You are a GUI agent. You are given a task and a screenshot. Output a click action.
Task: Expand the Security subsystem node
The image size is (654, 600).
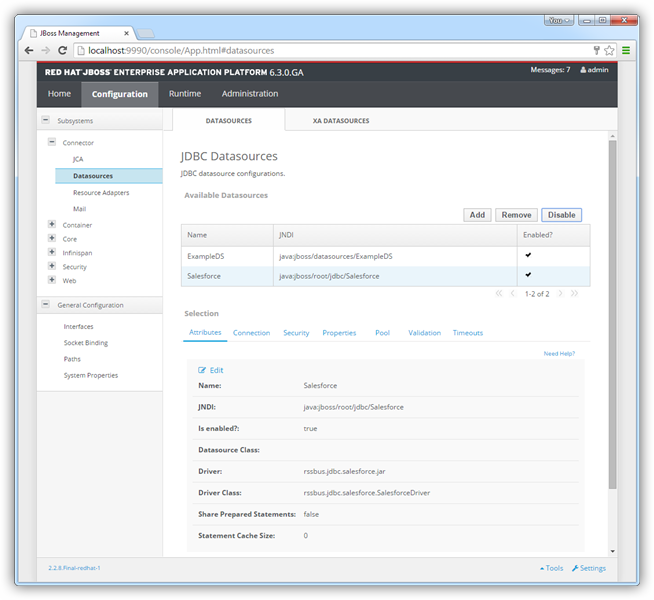click(x=52, y=267)
